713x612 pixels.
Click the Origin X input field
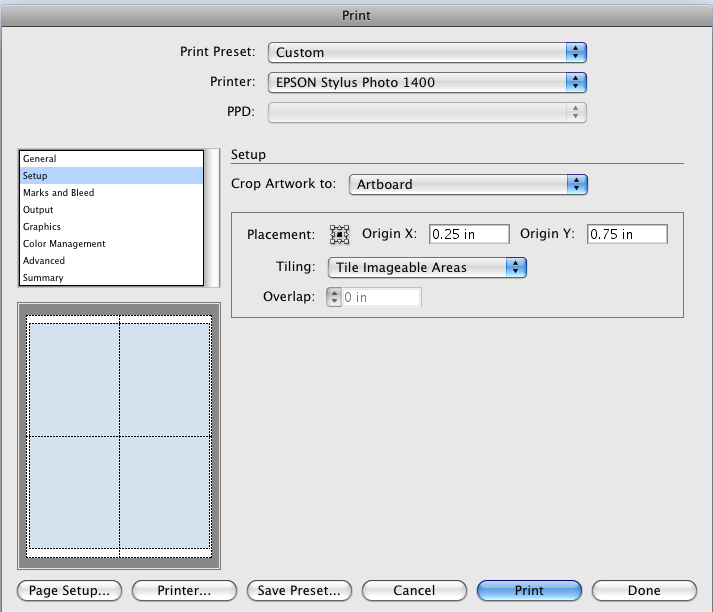(x=469, y=234)
